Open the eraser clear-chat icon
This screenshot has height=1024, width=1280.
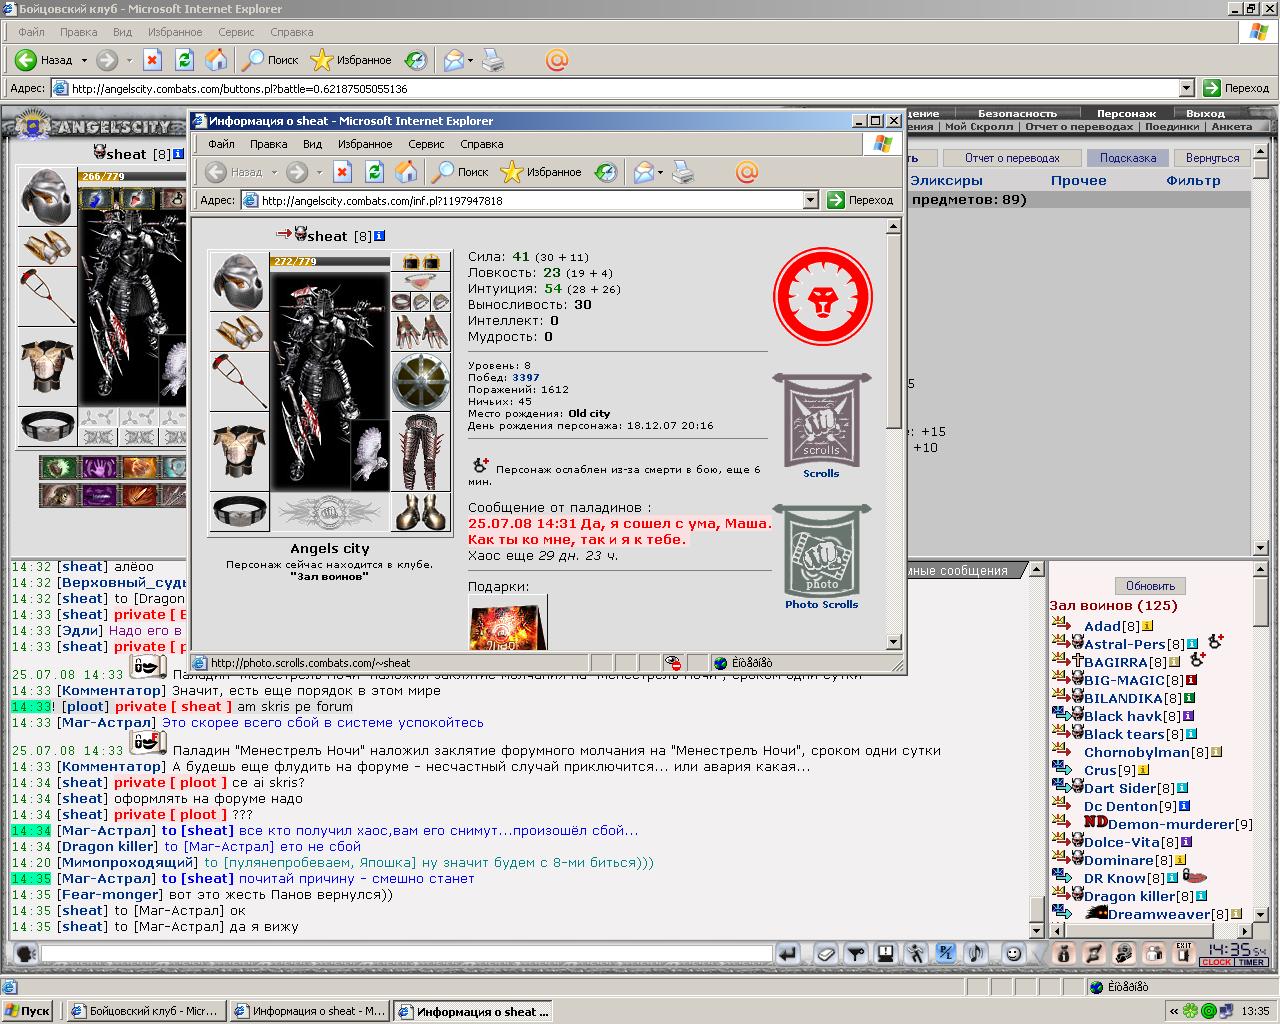(x=825, y=953)
